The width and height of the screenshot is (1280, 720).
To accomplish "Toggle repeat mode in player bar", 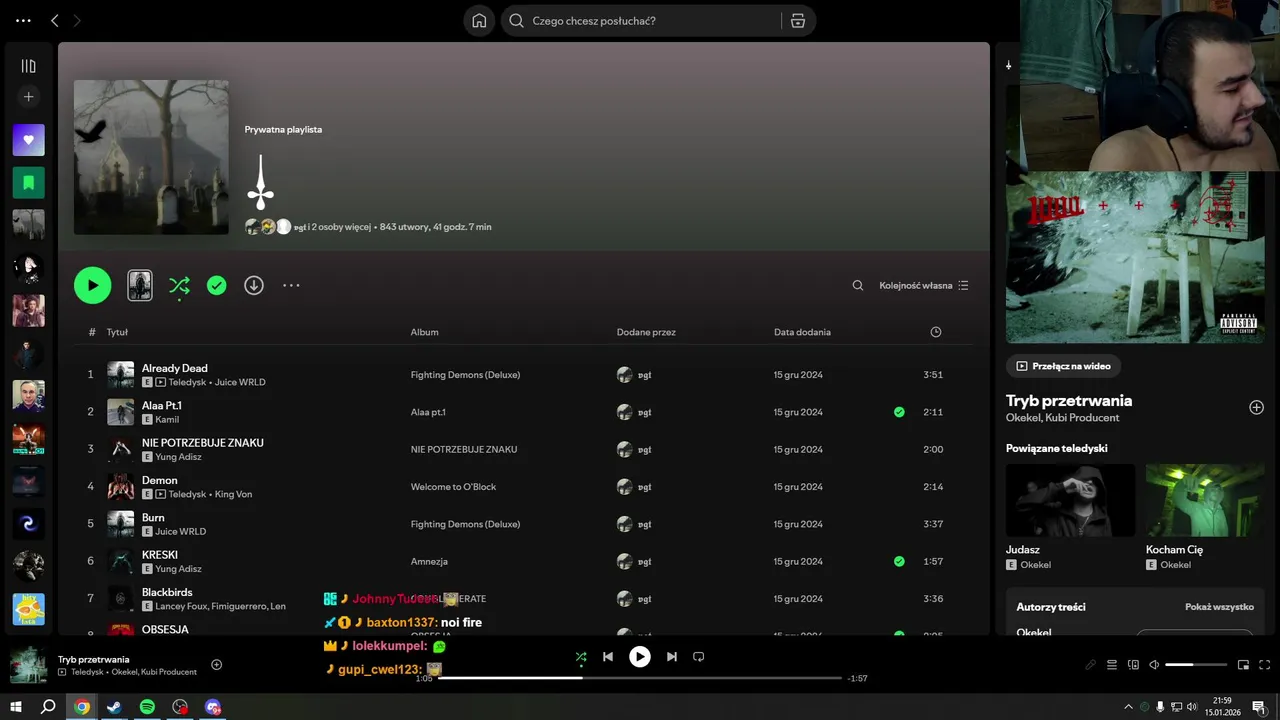I will coord(699,657).
